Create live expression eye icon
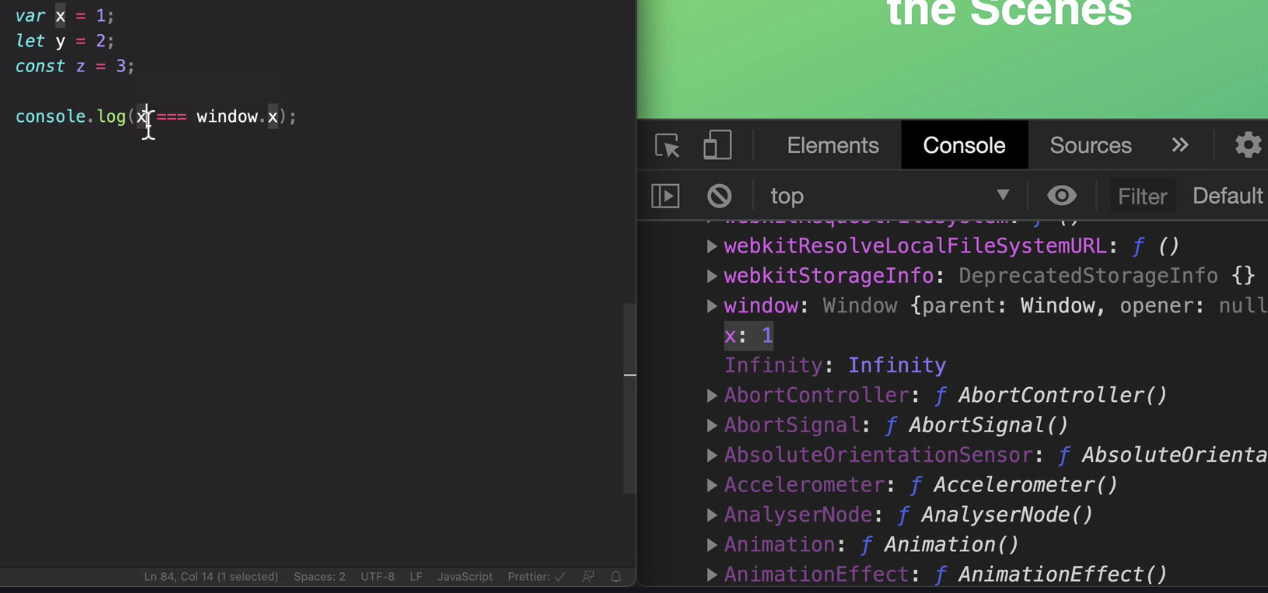Viewport: 1268px width, 593px height. (x=1062, y=196)
